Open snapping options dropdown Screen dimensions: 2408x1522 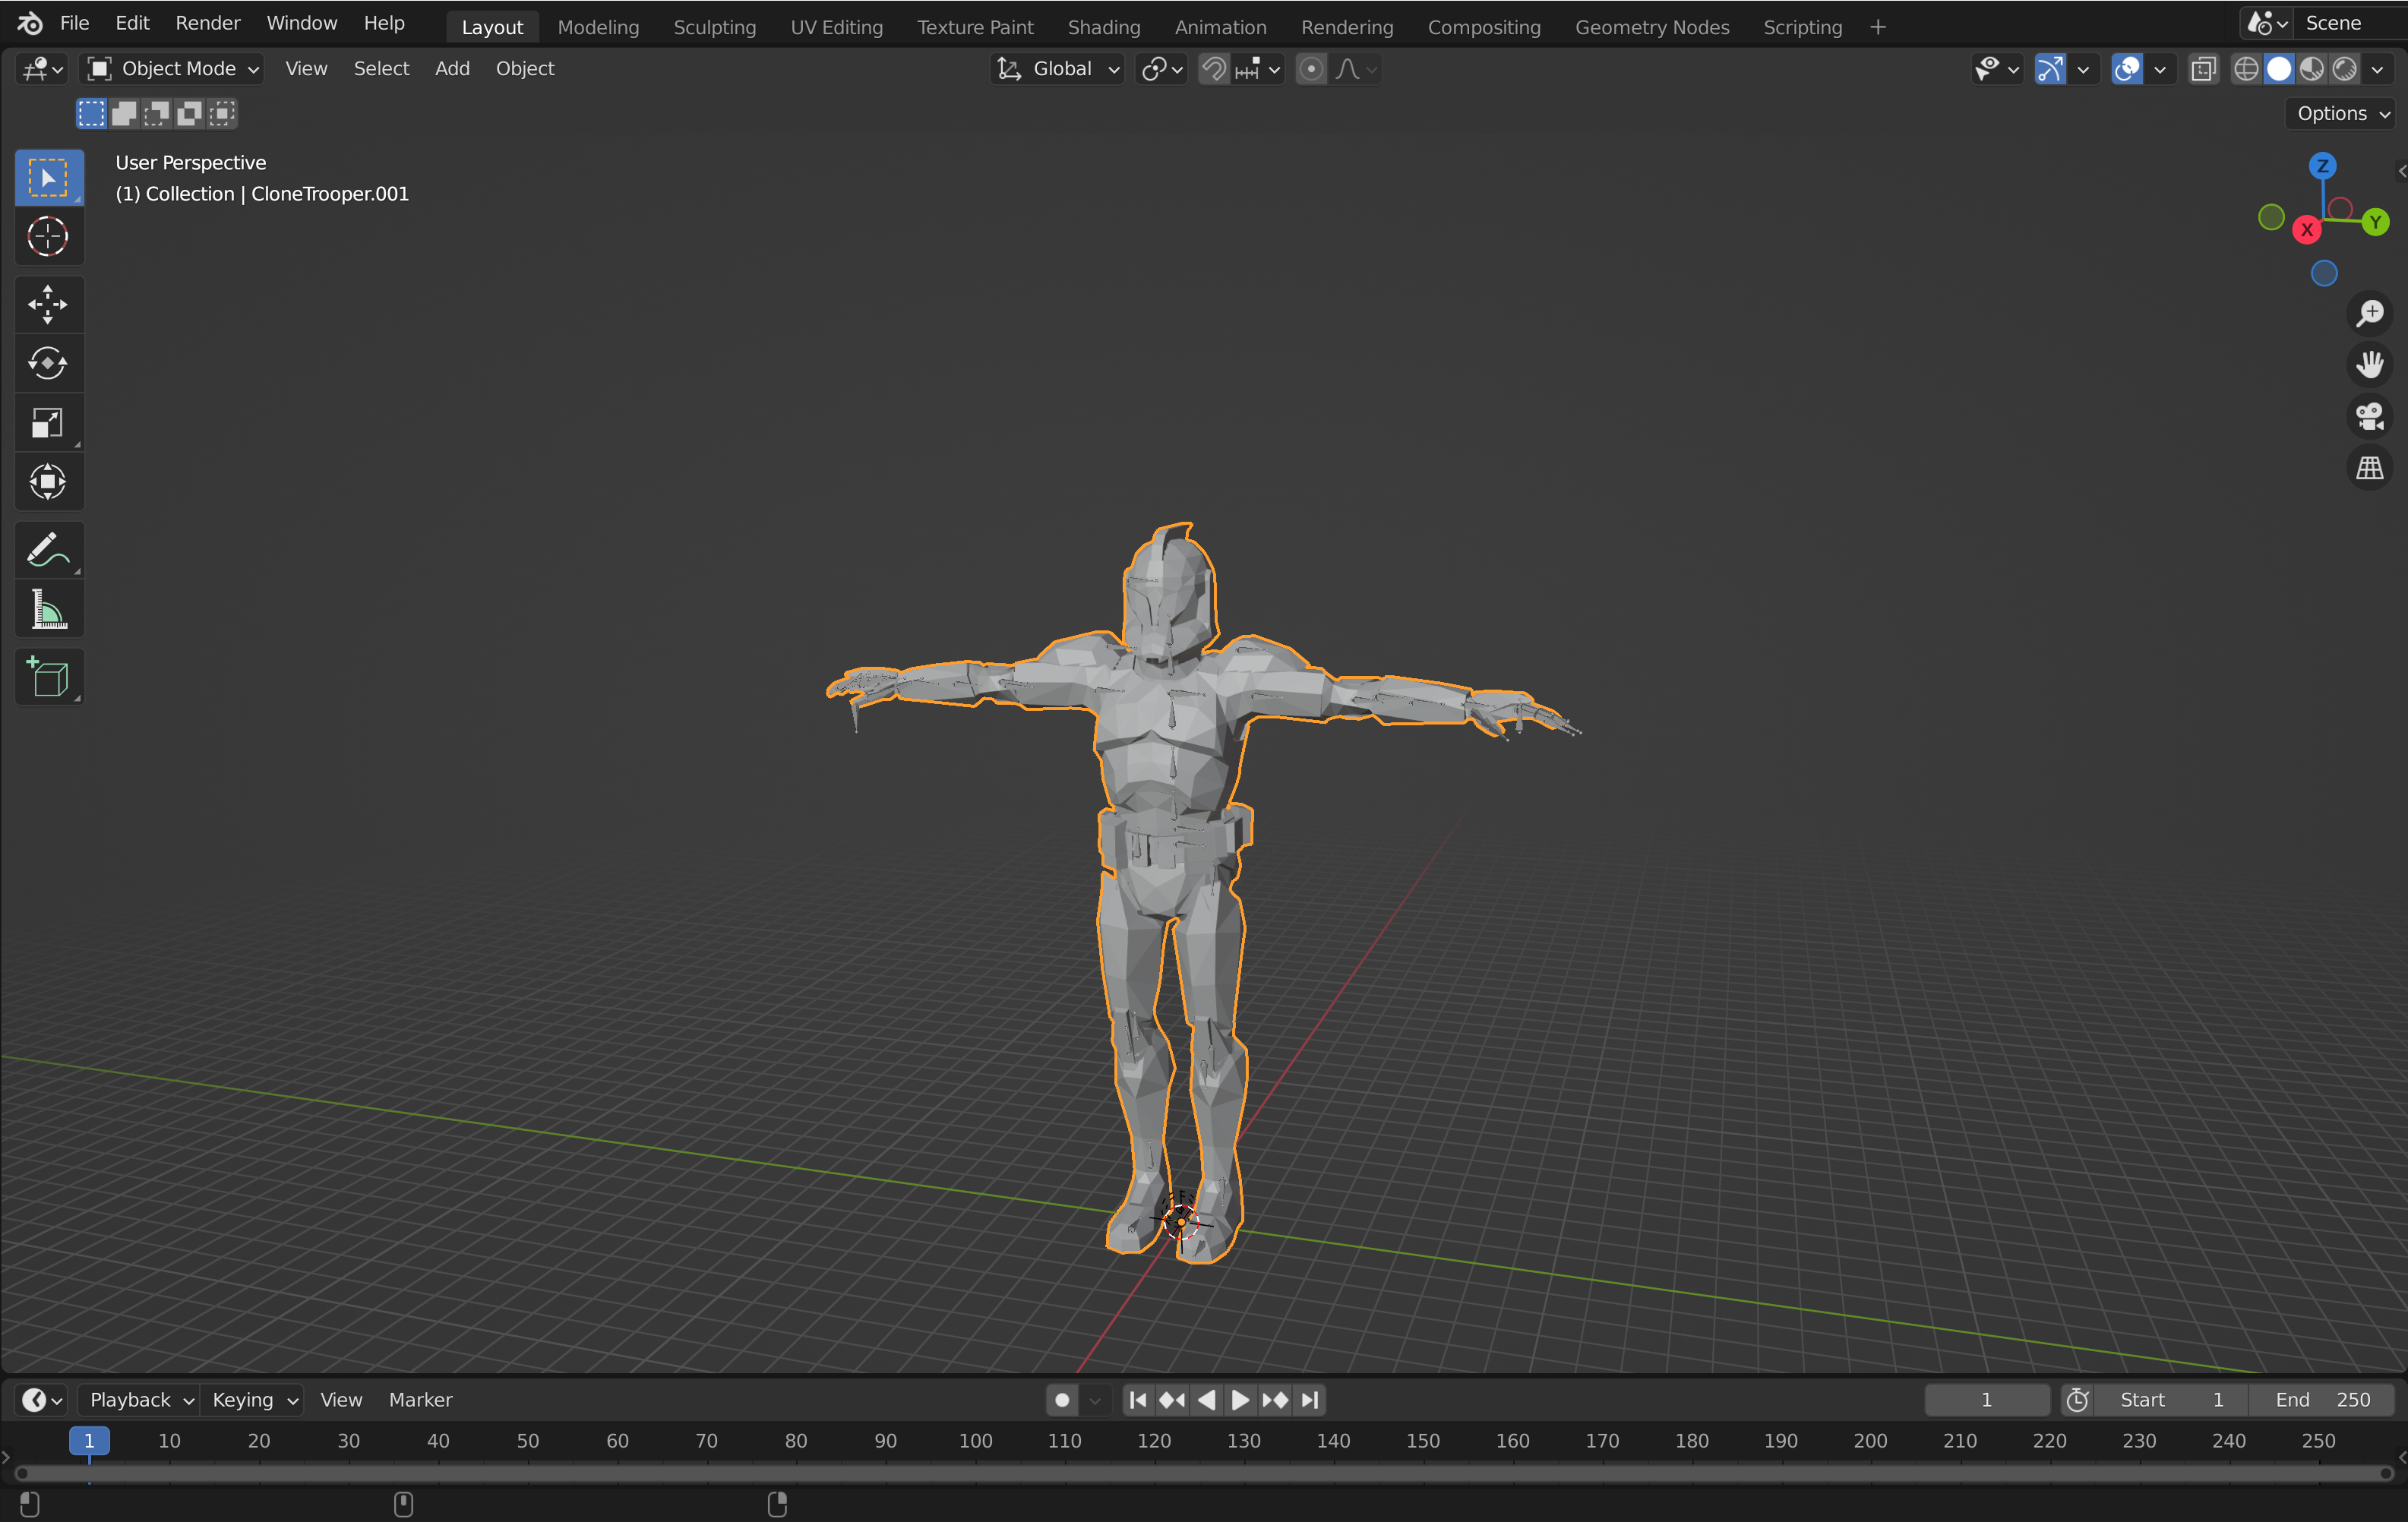pos(1258,69)
